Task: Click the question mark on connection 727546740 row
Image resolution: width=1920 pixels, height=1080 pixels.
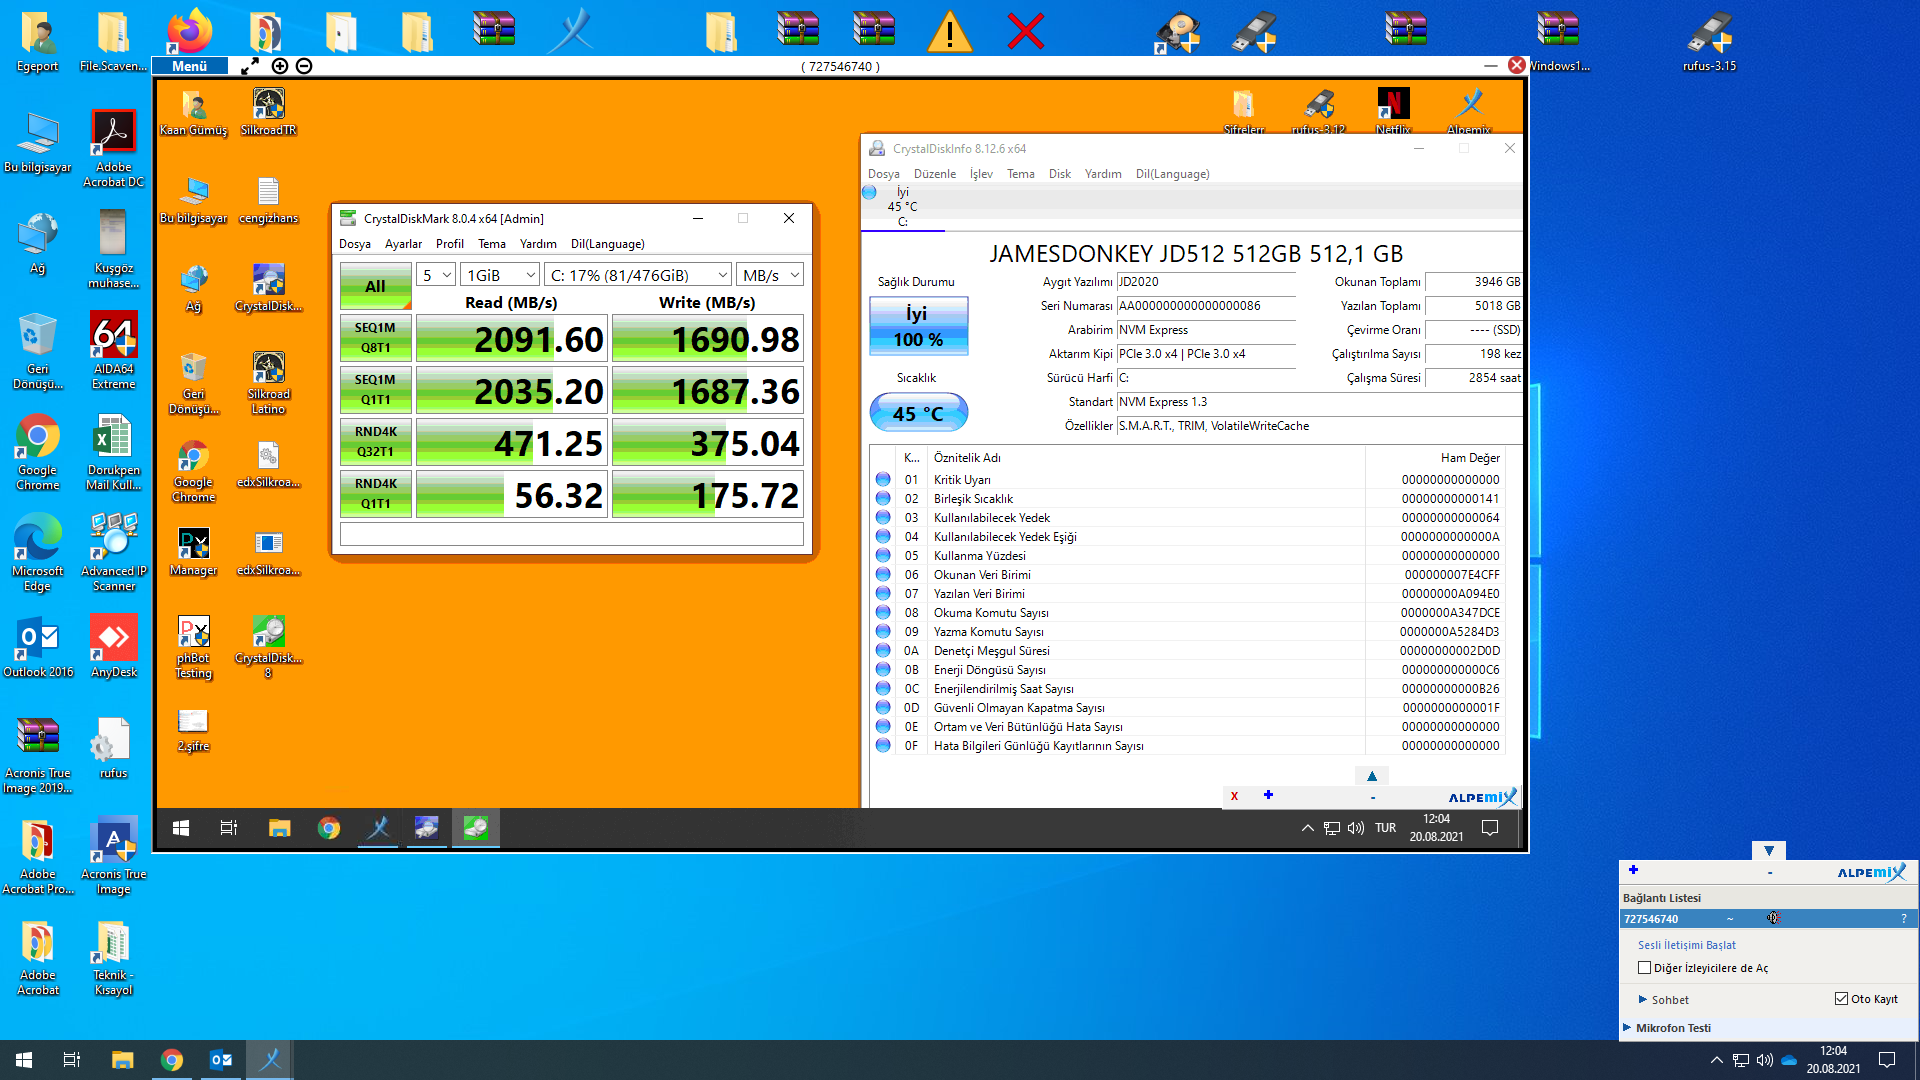Action: coord(1903,919)
